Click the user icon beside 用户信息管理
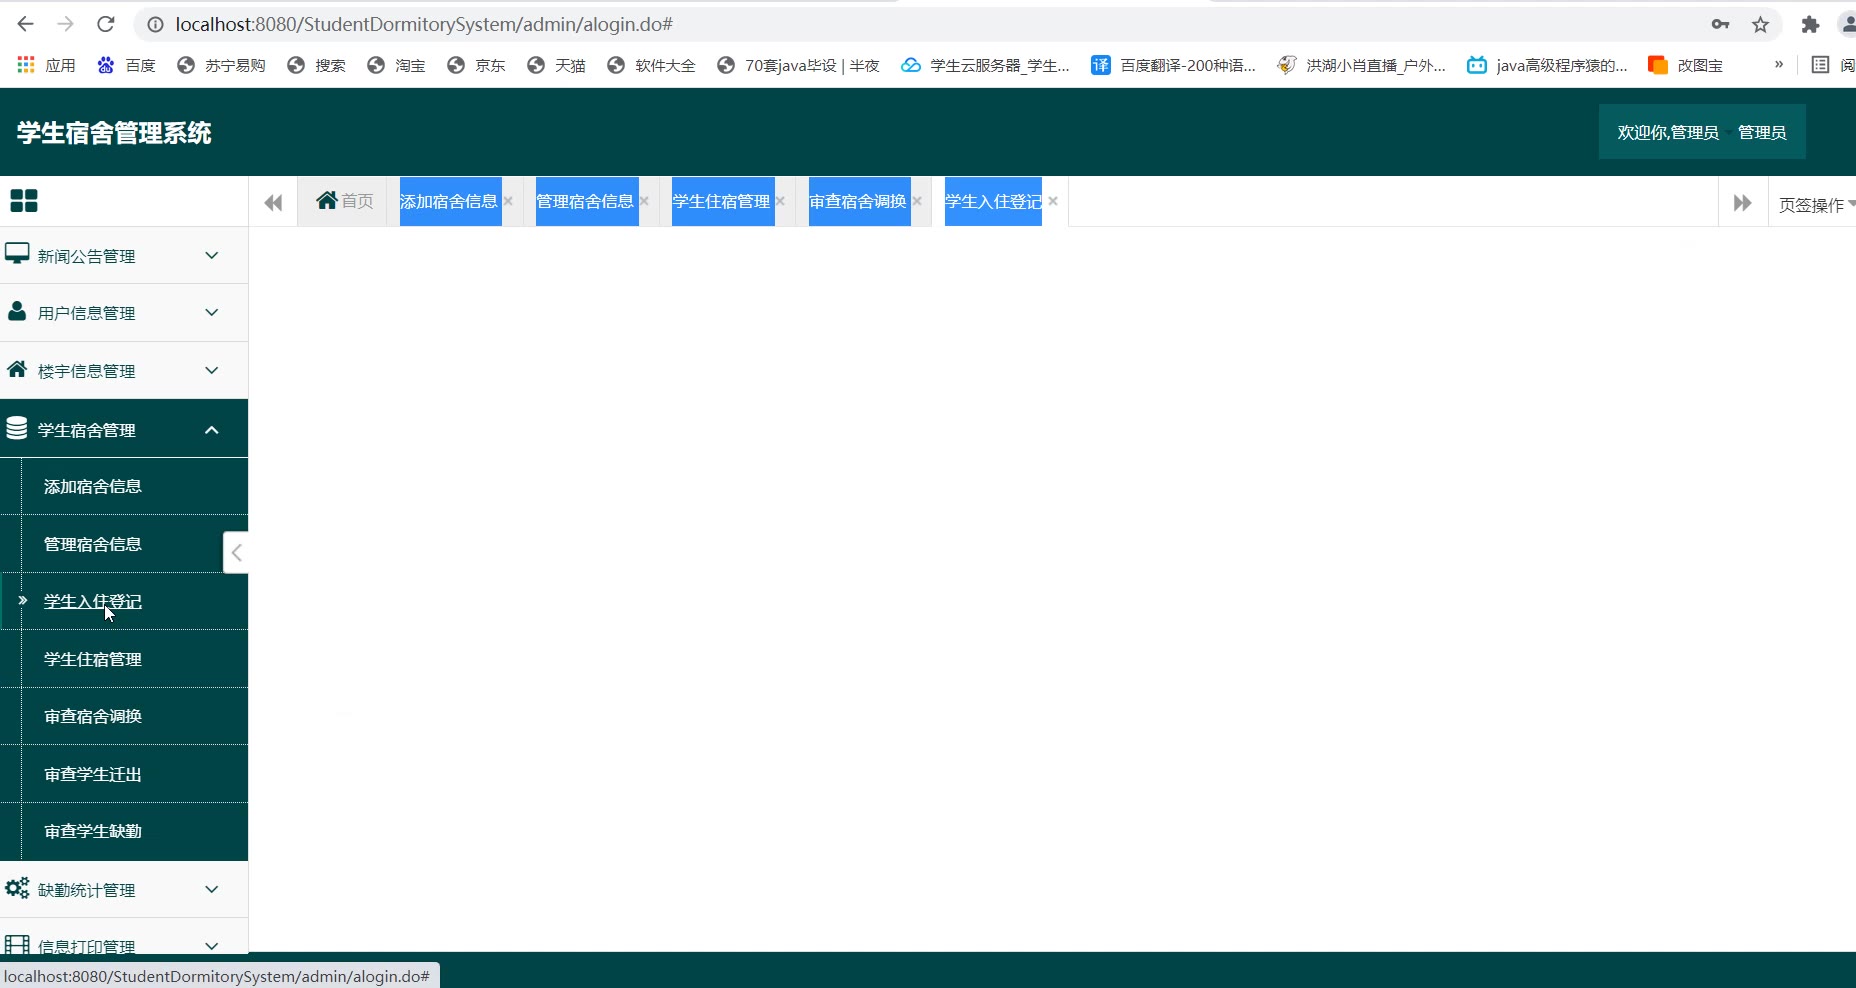 (17, 311)
